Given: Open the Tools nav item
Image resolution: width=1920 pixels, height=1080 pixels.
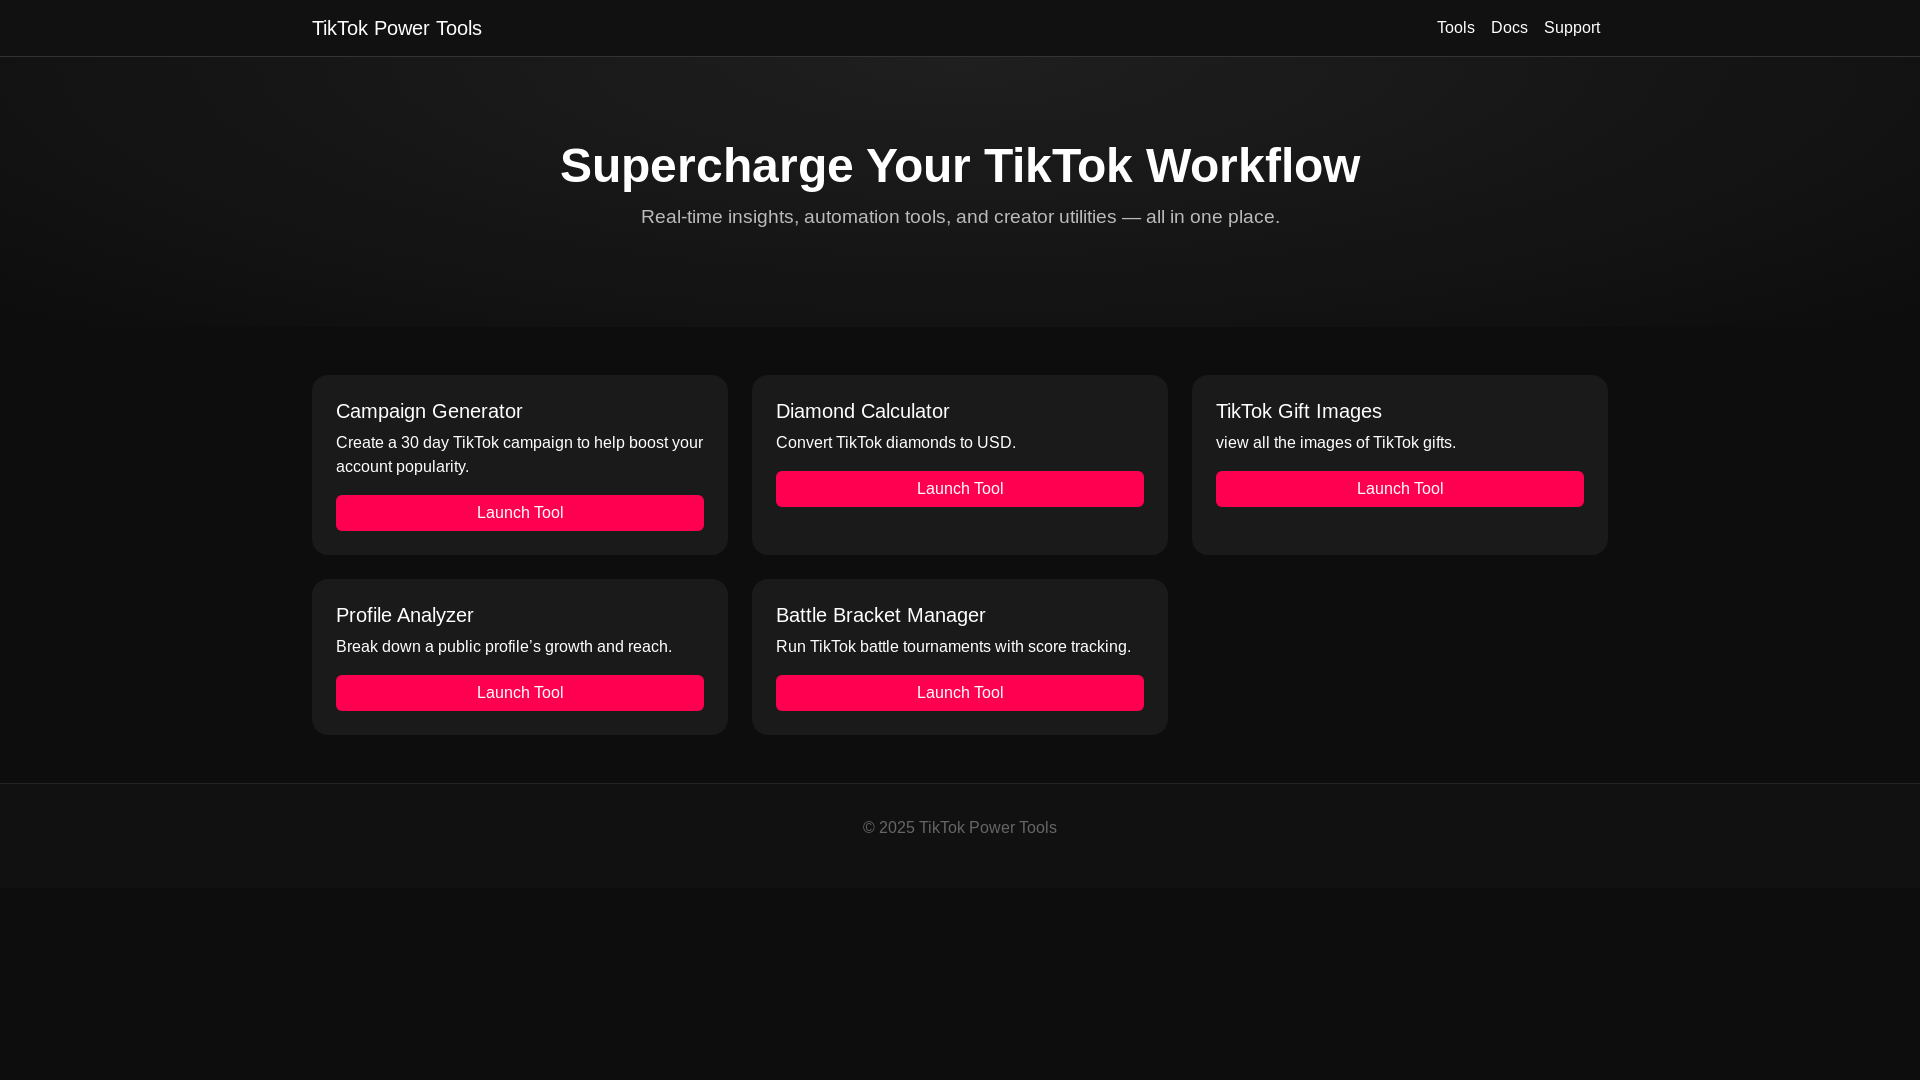Looking at the screenshot, I should [1455, 28].
